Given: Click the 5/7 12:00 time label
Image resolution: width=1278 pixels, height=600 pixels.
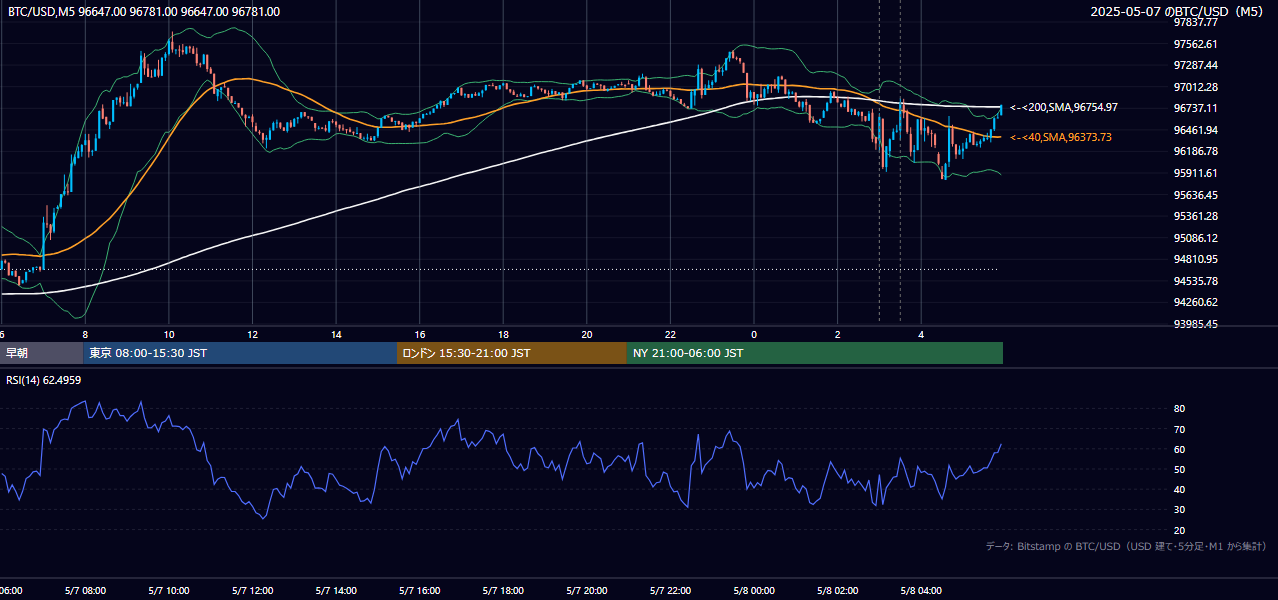Looking at the screenshot, I should click(x=252, y=591).
